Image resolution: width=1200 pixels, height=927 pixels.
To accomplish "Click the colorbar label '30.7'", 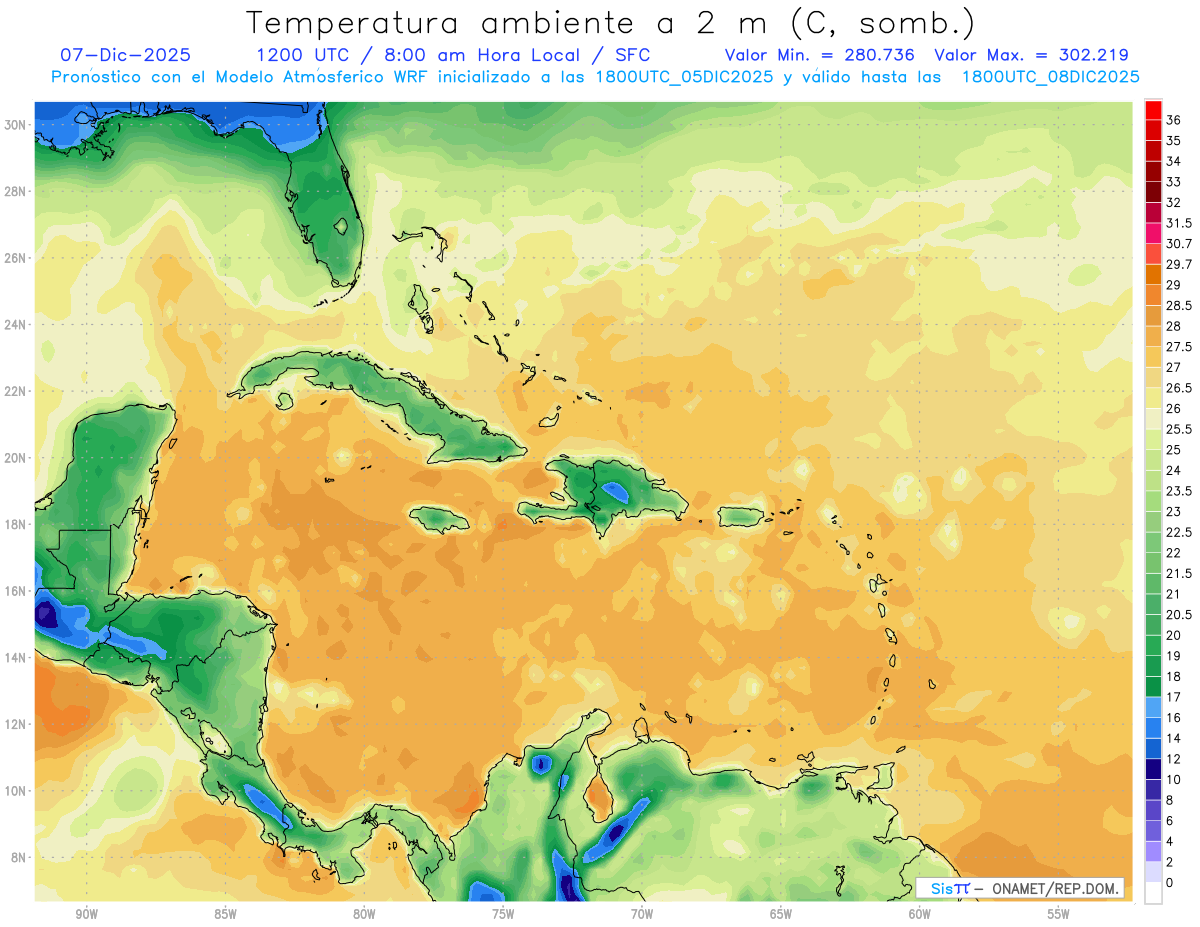I will (x=1179, y=244).
